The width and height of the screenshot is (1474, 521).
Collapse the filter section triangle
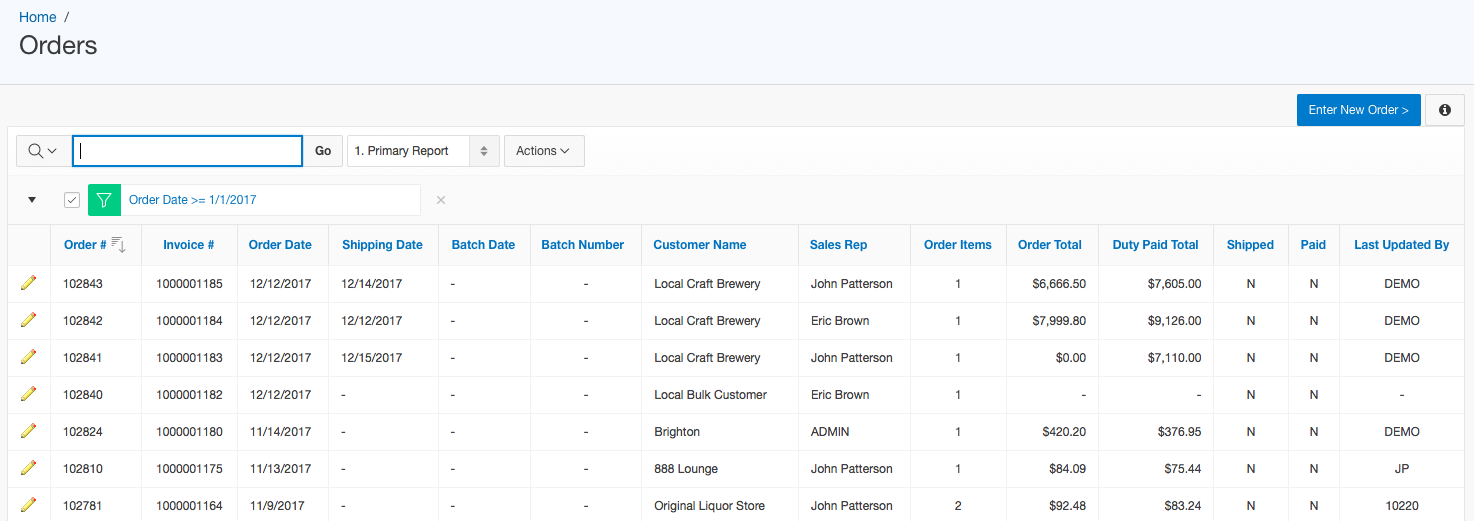coord(32,200)
